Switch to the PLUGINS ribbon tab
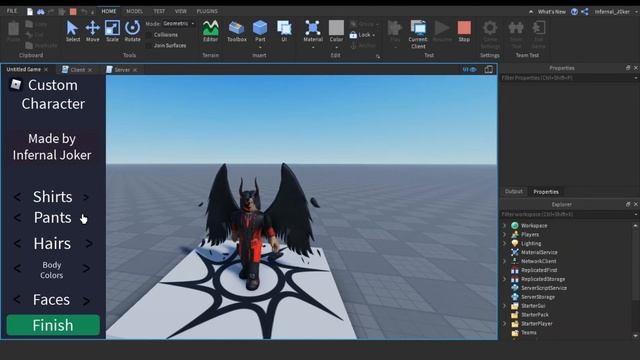This screenshot has height=360, width=640. pyautogui.click(x=207, y=11)
